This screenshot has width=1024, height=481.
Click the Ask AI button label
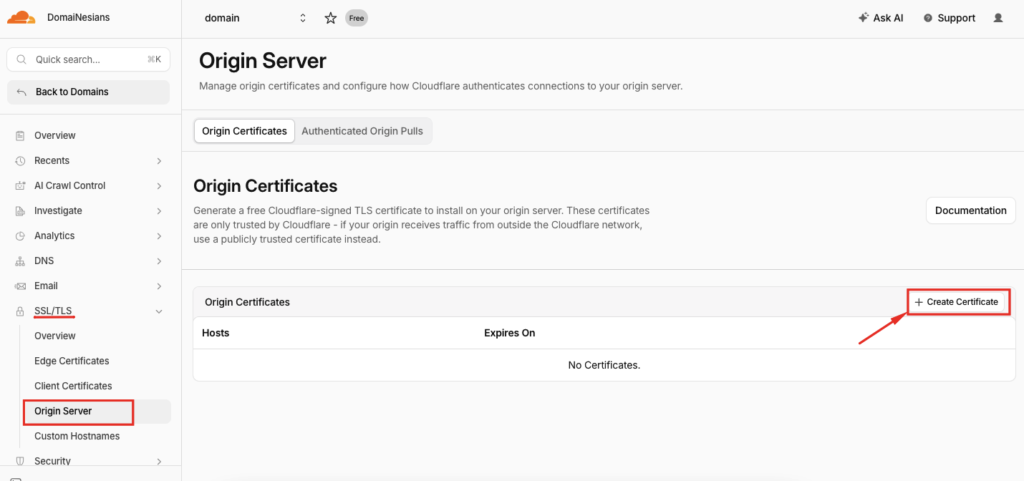click(888, 18)
